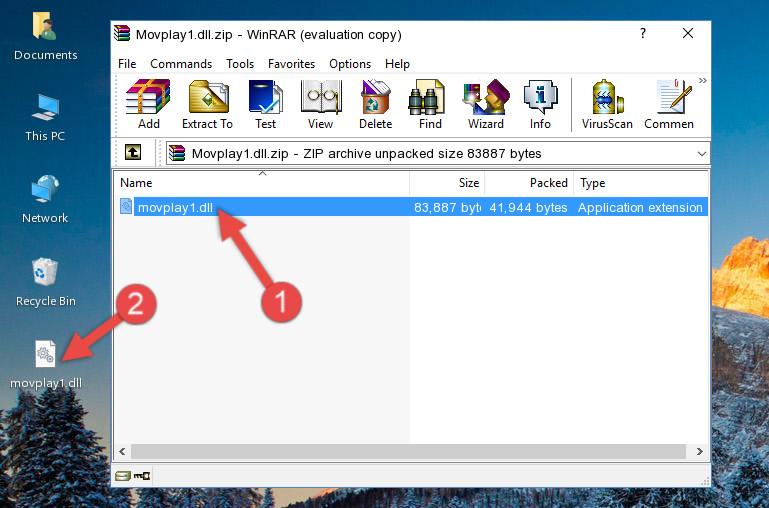Viewport: 769px width, 508px height.
Task: Sort by the Size column header
Action: pyautogui.click(x=447, y=183)
